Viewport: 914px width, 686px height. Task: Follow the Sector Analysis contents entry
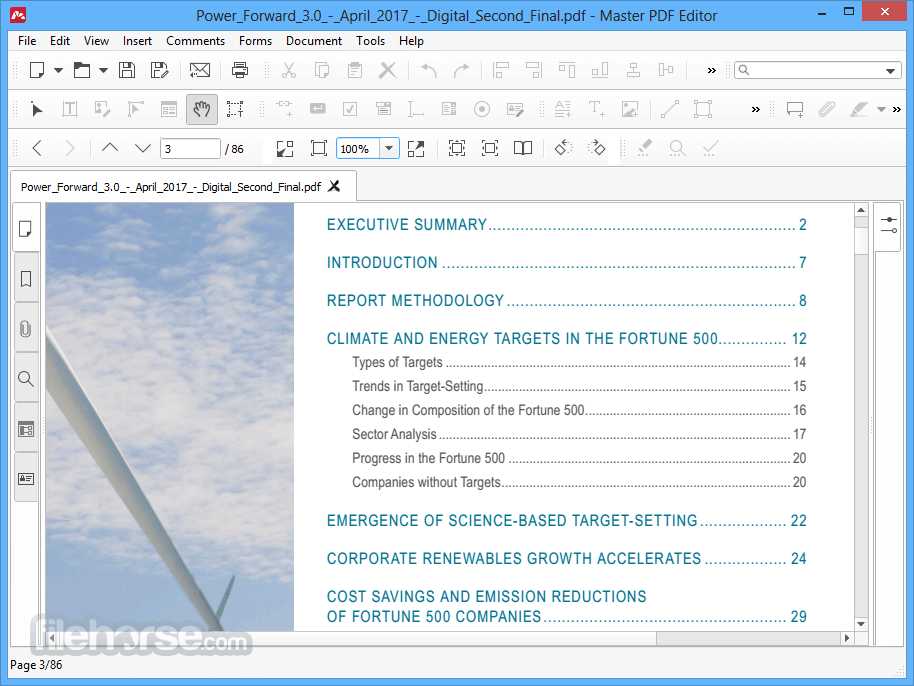579,434
